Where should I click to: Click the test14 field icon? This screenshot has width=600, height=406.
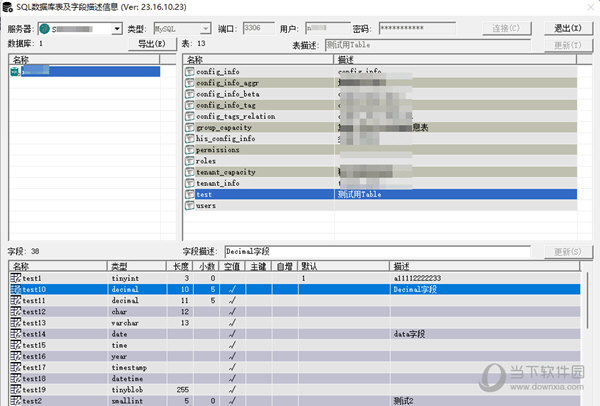pos(15,333)
